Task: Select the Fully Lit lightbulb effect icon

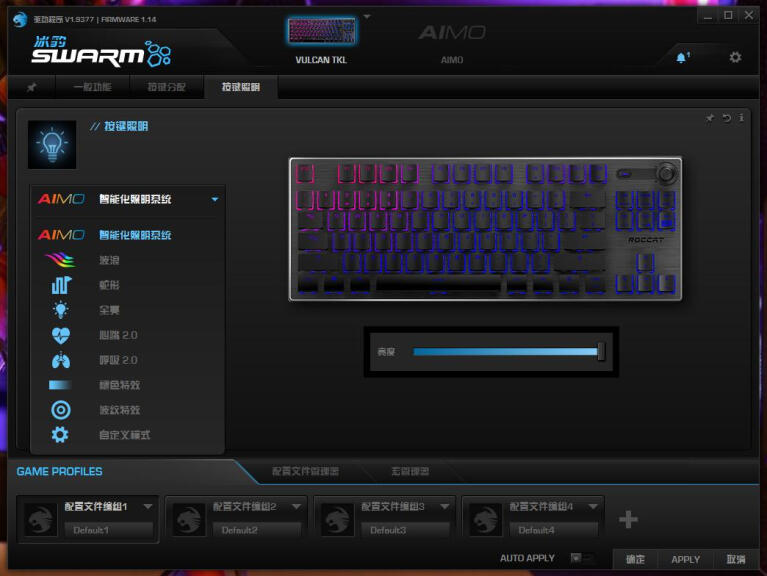Action: point(60,310)
